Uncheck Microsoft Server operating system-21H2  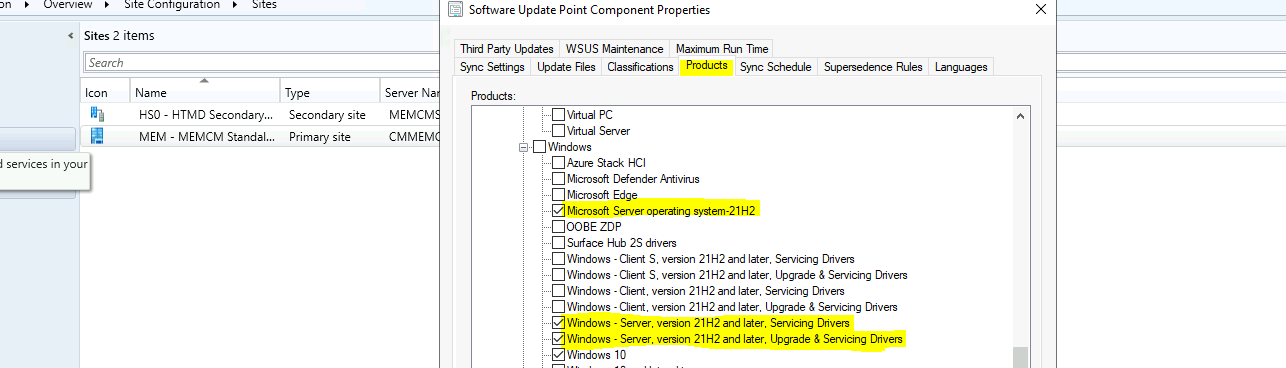pos(559,211)
